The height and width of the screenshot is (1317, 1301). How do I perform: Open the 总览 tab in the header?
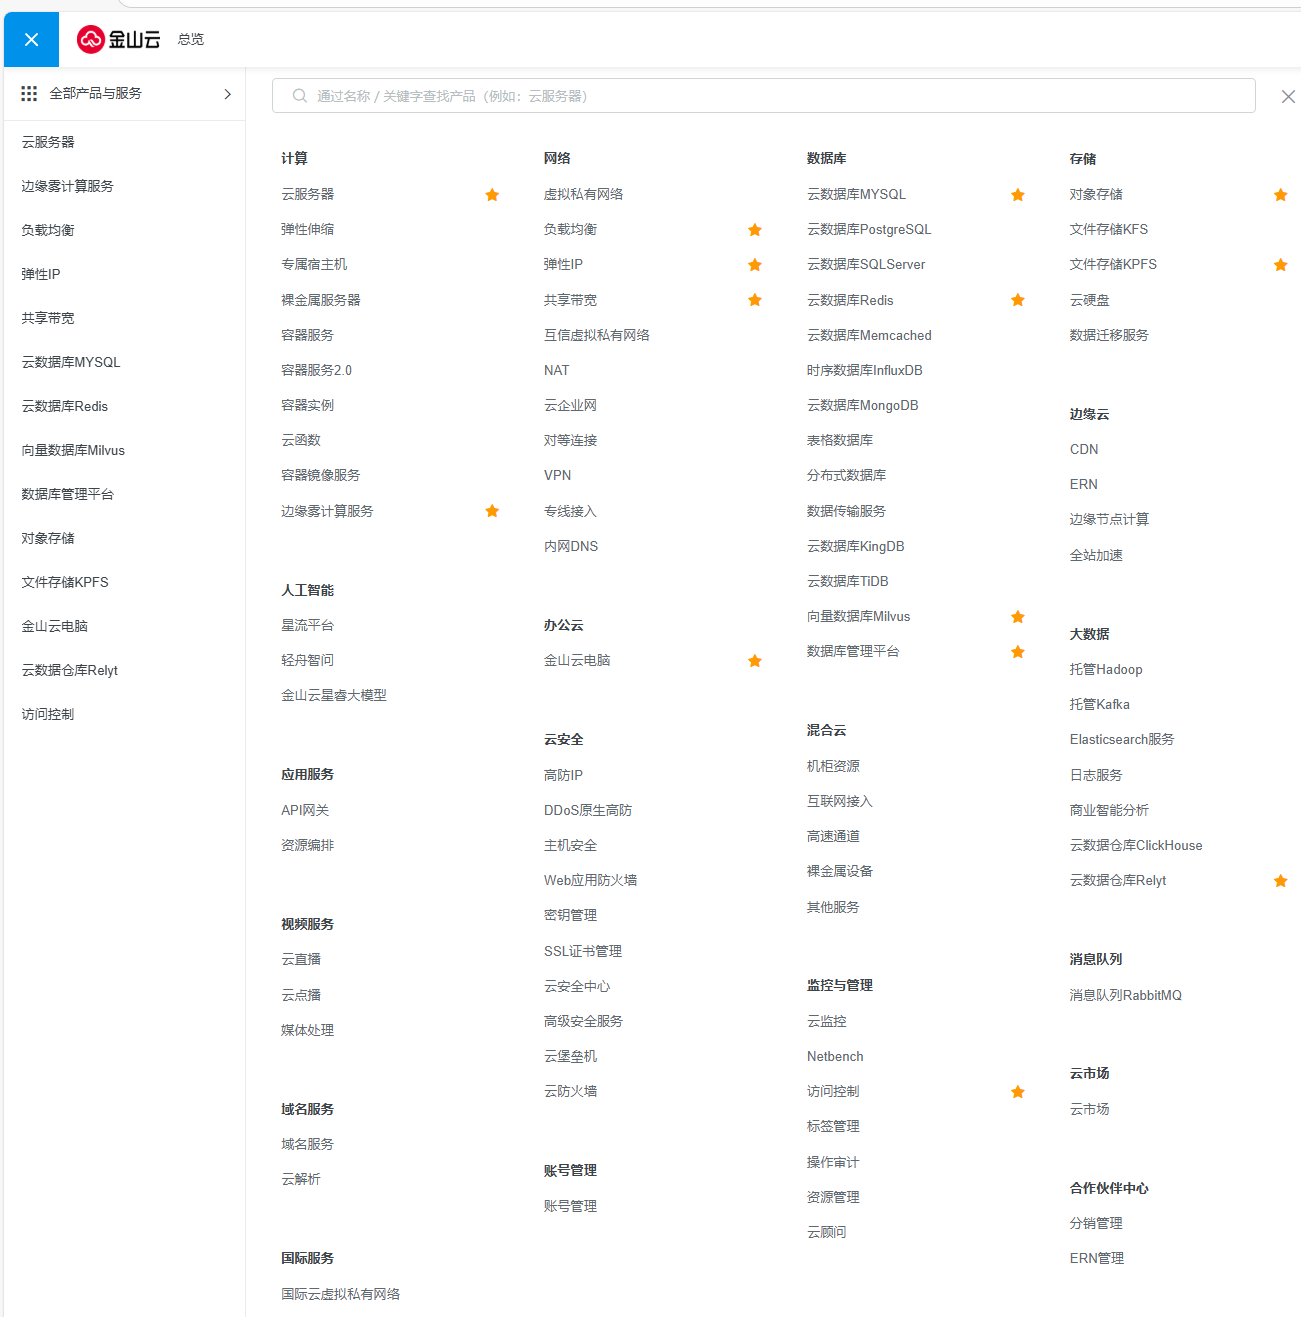coord(191,39)
